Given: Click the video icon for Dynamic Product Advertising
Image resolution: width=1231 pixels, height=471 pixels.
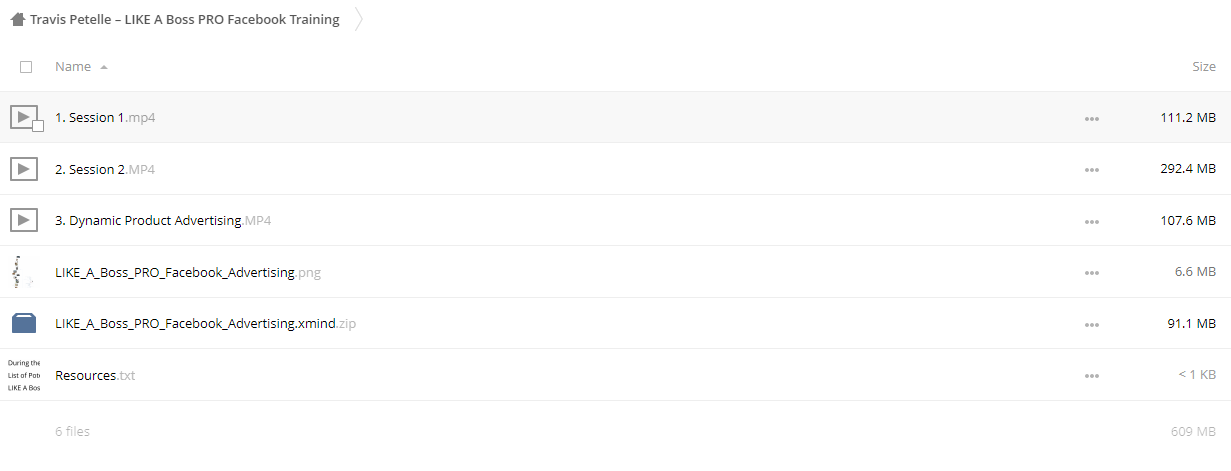Looking at the screenshot, I should click(x=24, y=220).
